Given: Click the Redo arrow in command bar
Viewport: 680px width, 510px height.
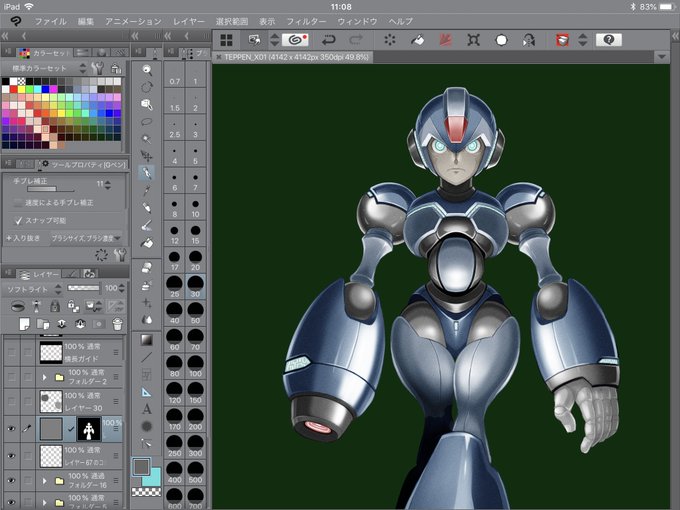Looking at the screenshot, I should (356, 40).
